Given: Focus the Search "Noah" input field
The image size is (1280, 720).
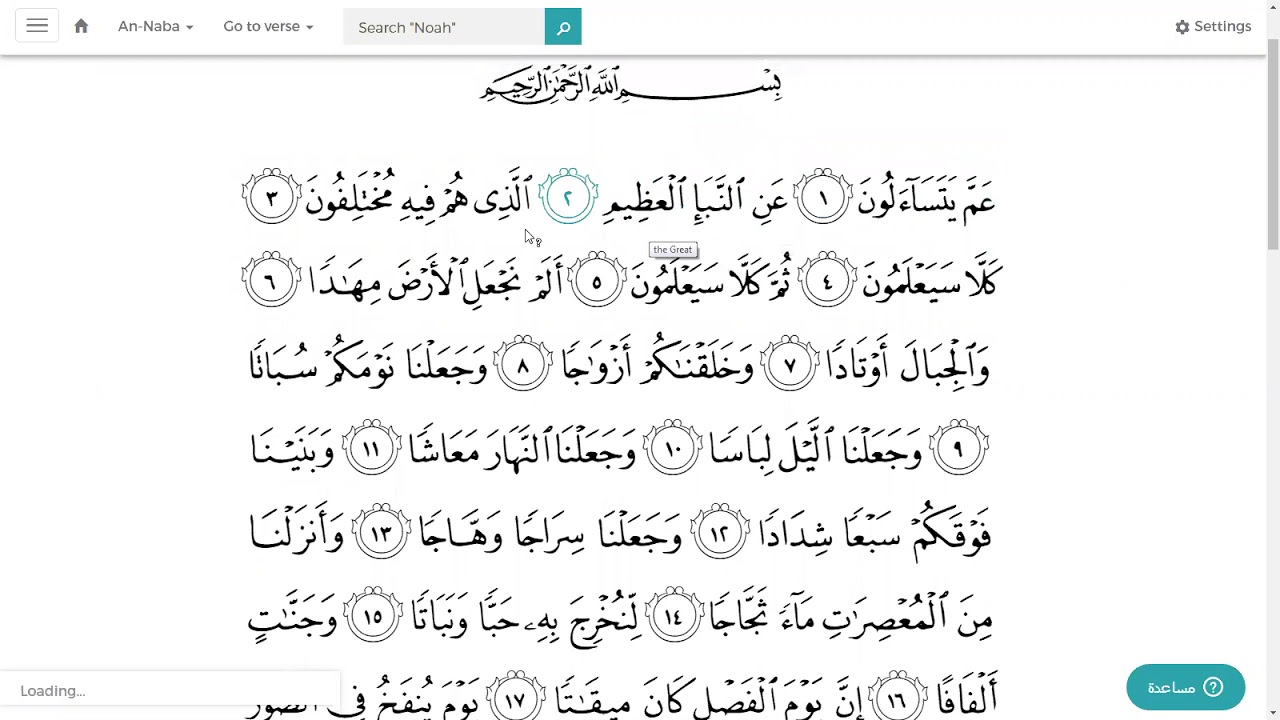Looking at the screenshot, I should click(x=444, y=27).
